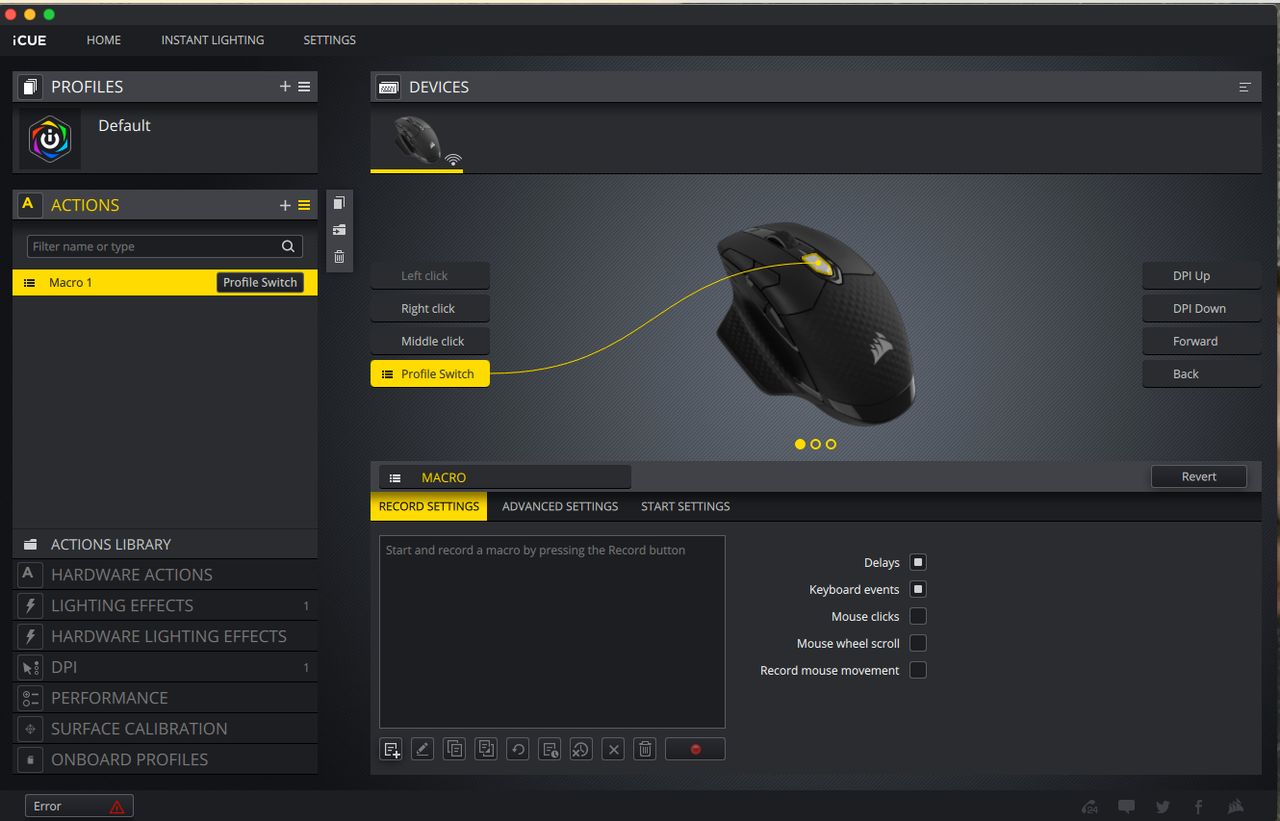Select the Profile Switch button assignment

tap(430, 374)
